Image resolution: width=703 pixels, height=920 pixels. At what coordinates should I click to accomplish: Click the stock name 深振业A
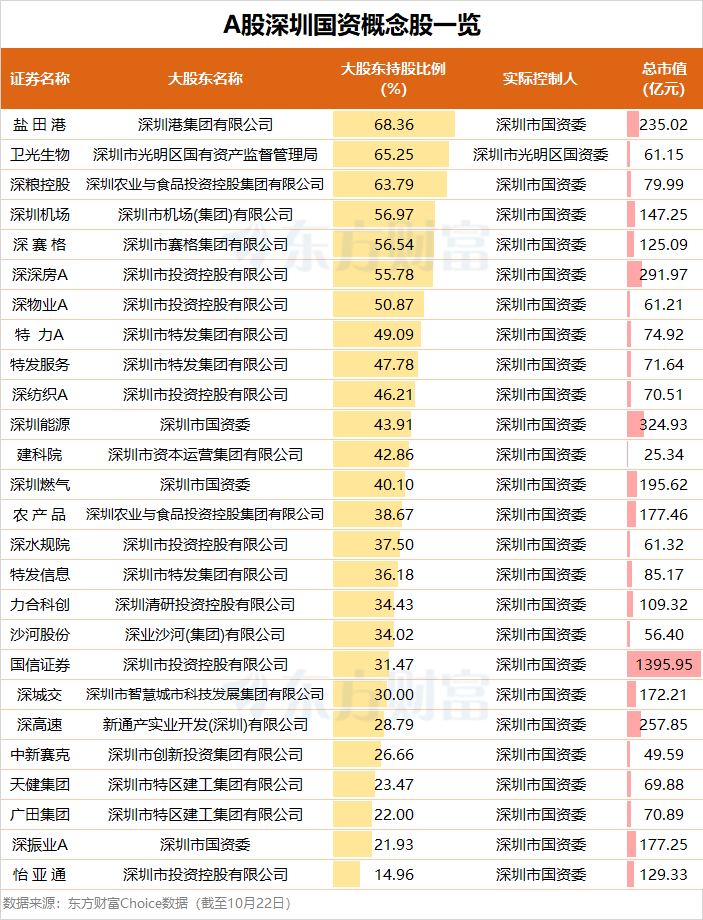coord(40,844)
